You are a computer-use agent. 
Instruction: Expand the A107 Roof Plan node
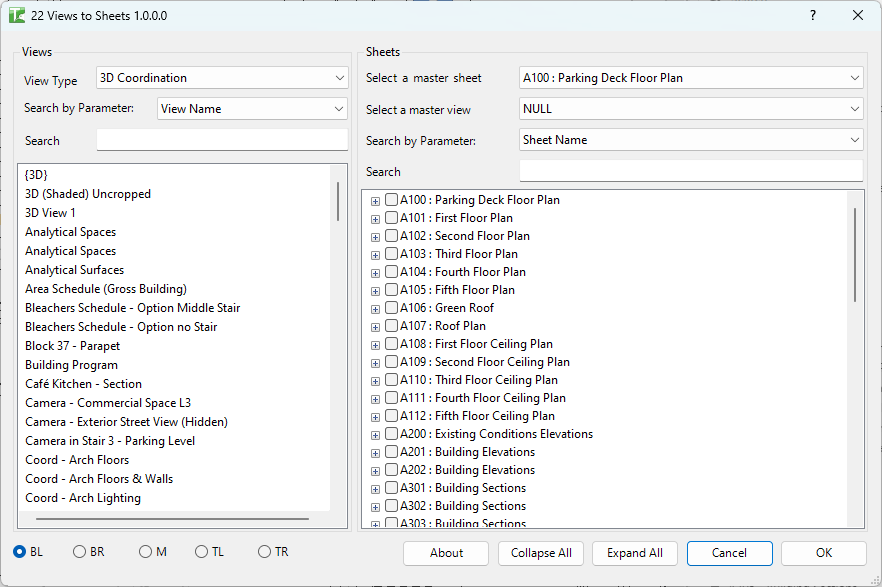(x=375, y=326)
